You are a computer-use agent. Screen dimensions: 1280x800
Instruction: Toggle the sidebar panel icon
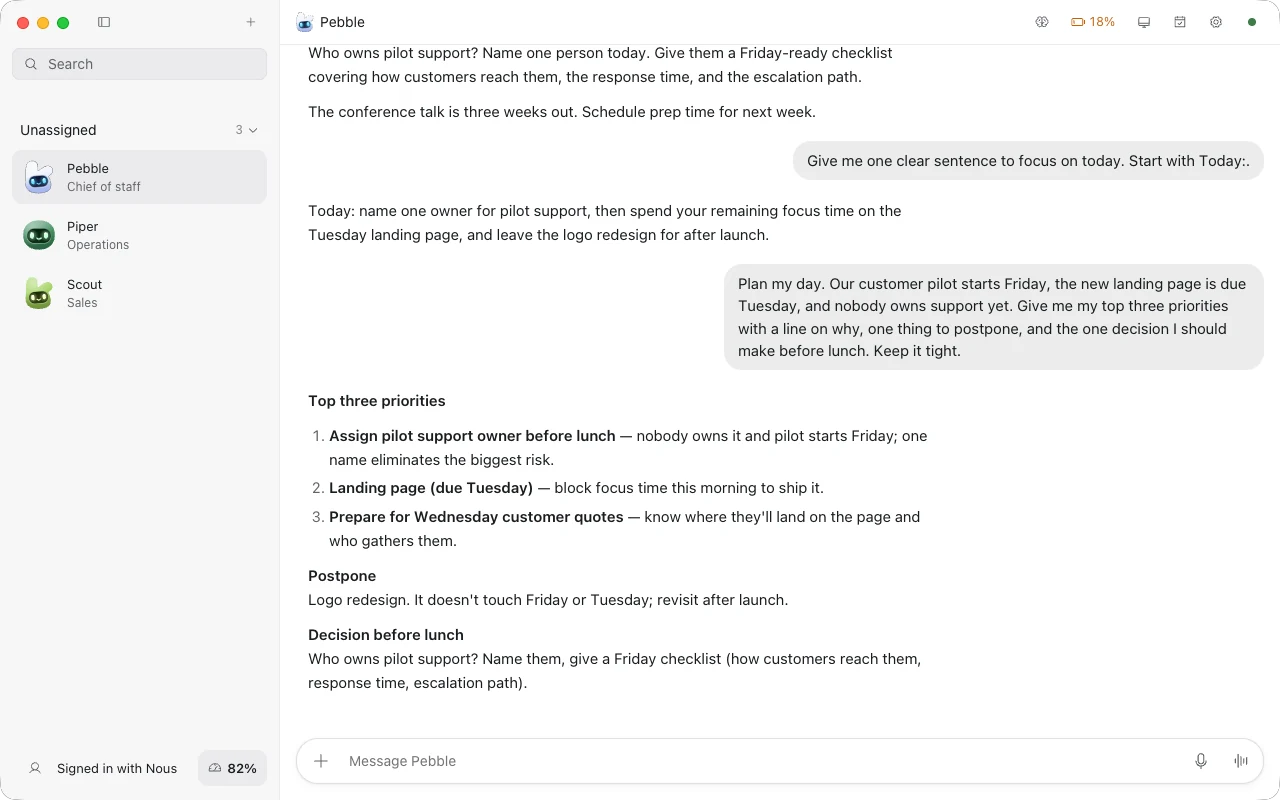tap(104, 22)
